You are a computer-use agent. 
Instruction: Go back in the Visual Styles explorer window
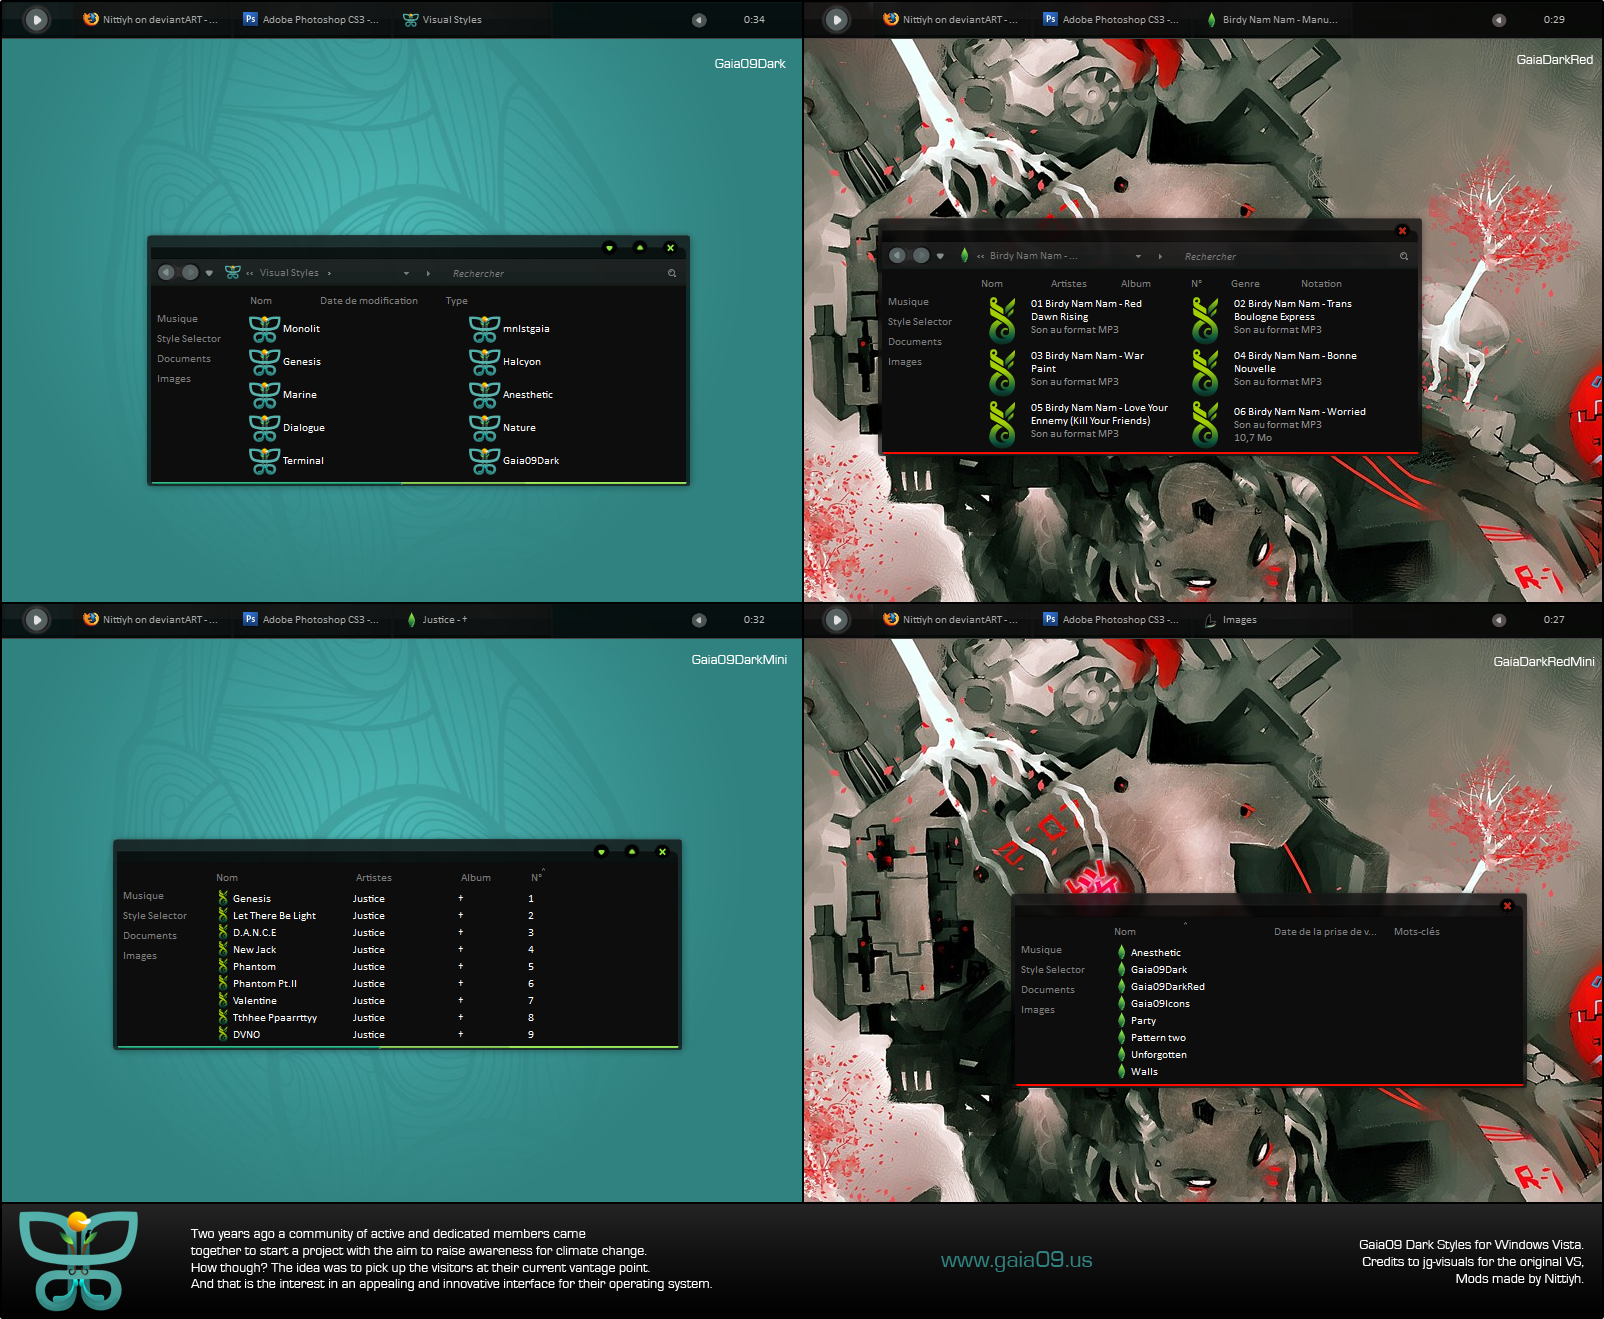coord(166,272)
